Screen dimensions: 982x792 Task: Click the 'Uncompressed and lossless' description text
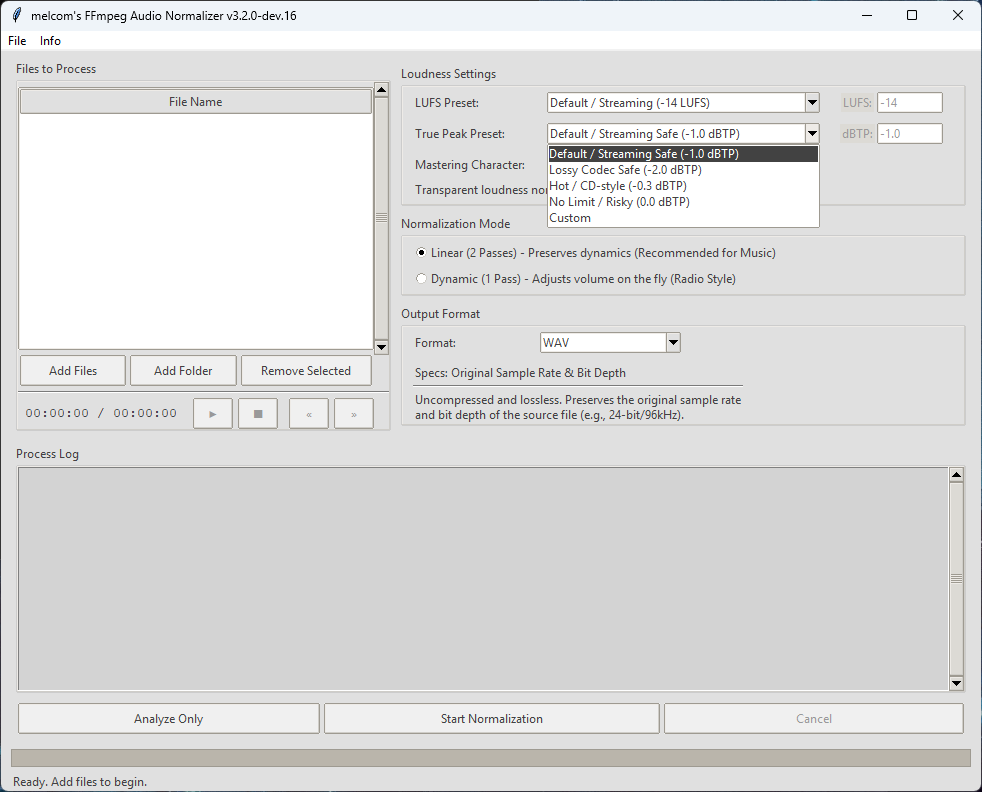tap(578, 407)
